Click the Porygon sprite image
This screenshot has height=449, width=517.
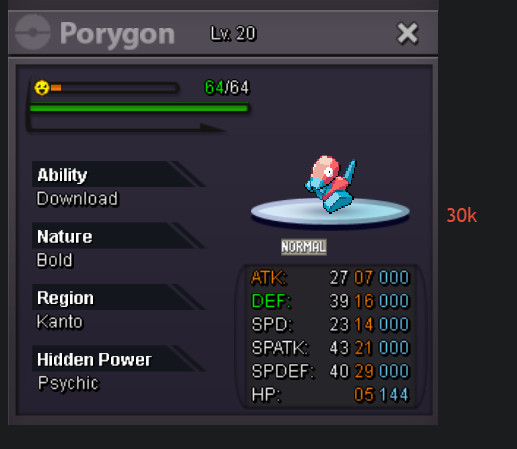[x=330, y=184]
